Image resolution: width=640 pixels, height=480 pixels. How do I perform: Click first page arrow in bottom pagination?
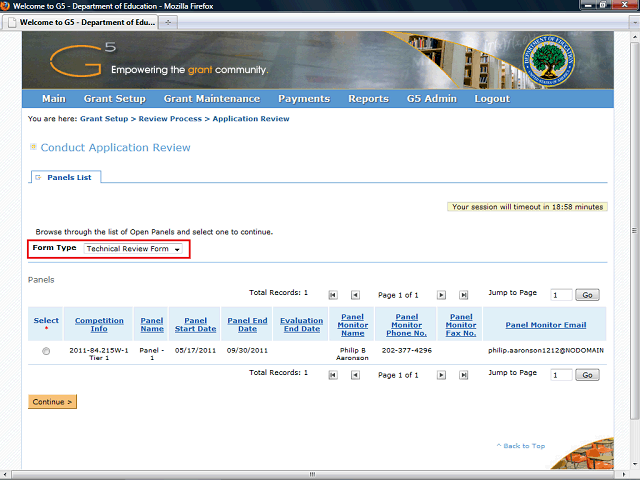332,374
